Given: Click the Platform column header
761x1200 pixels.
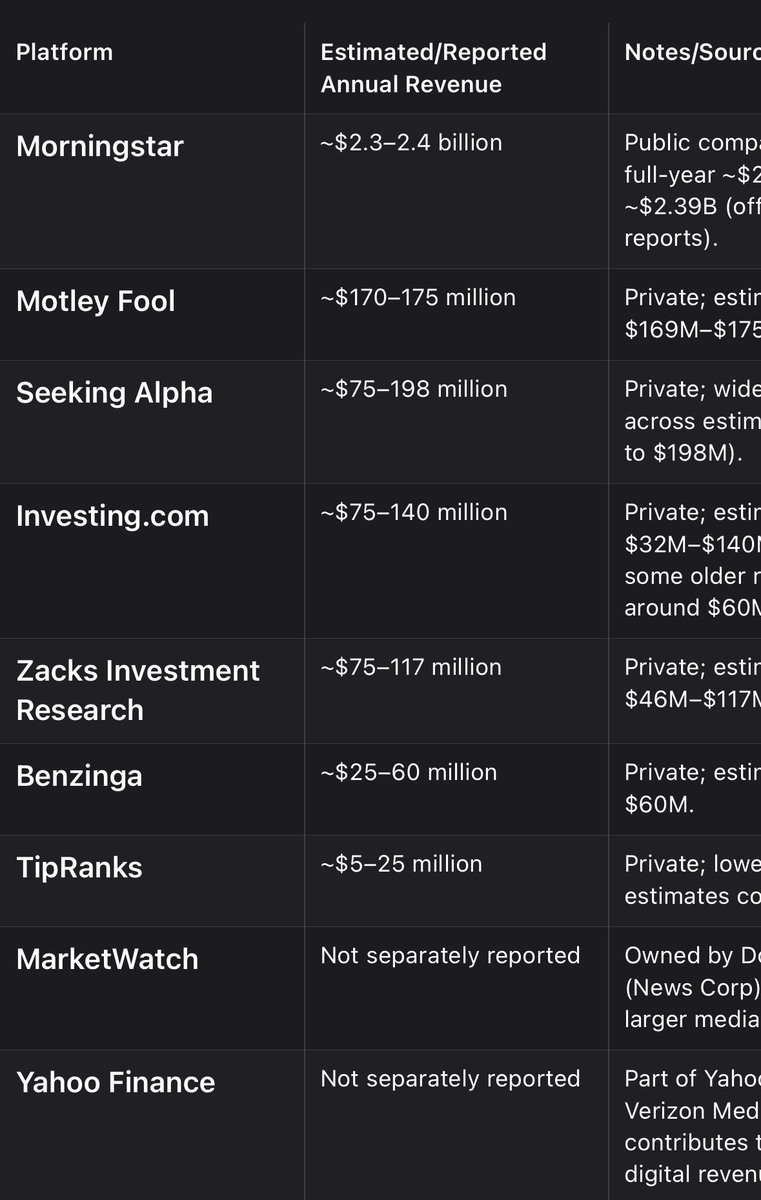Looking at the screenshot, I should tap(64, 52).
